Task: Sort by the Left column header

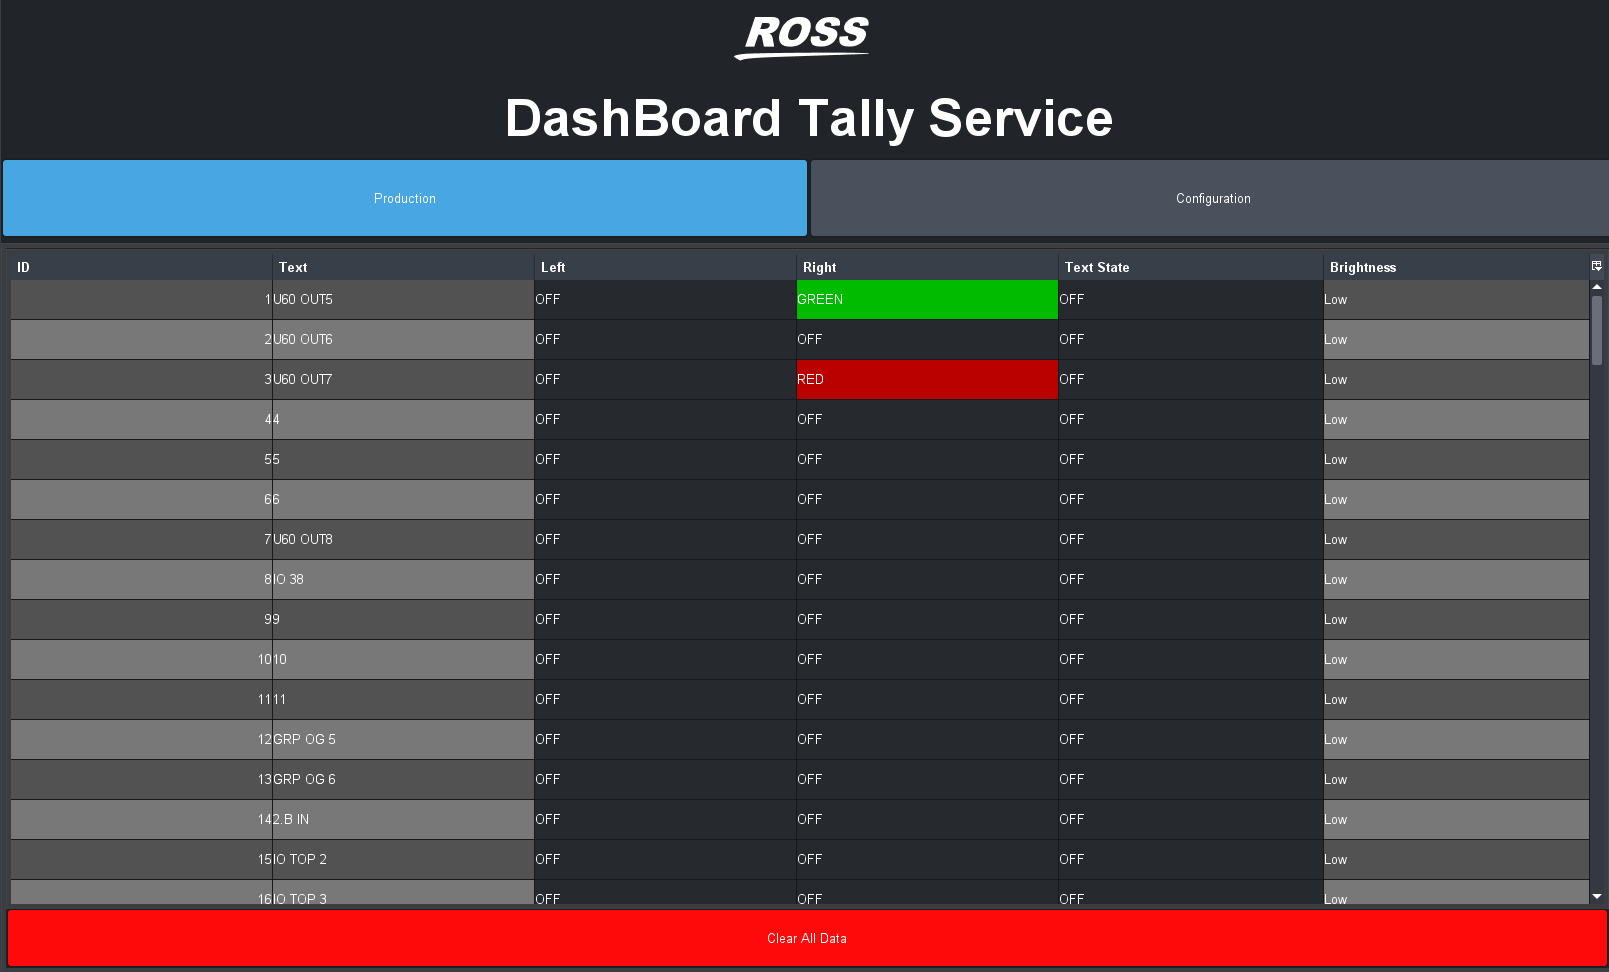Action: [665, 267]
